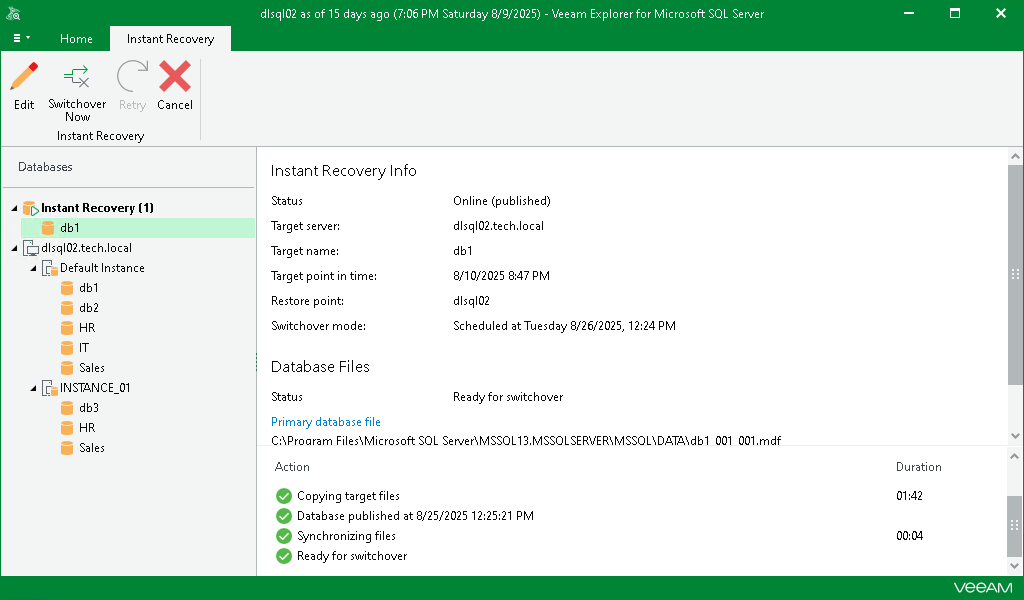
Task: Click the red Cancel icon
Action: point(175,77)
